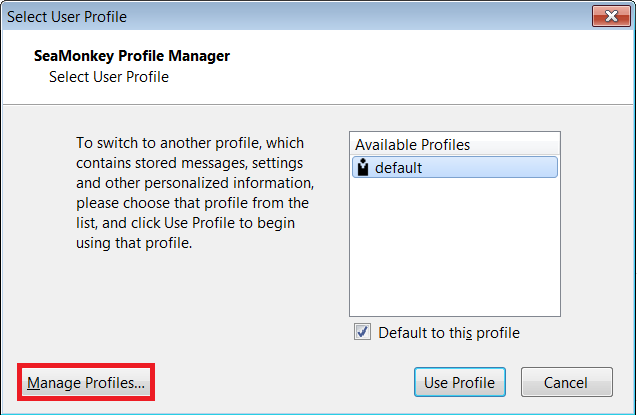The height and width of the screenshot is (415, 637).
Task: Click the white X on the red button
Action: 611,16
